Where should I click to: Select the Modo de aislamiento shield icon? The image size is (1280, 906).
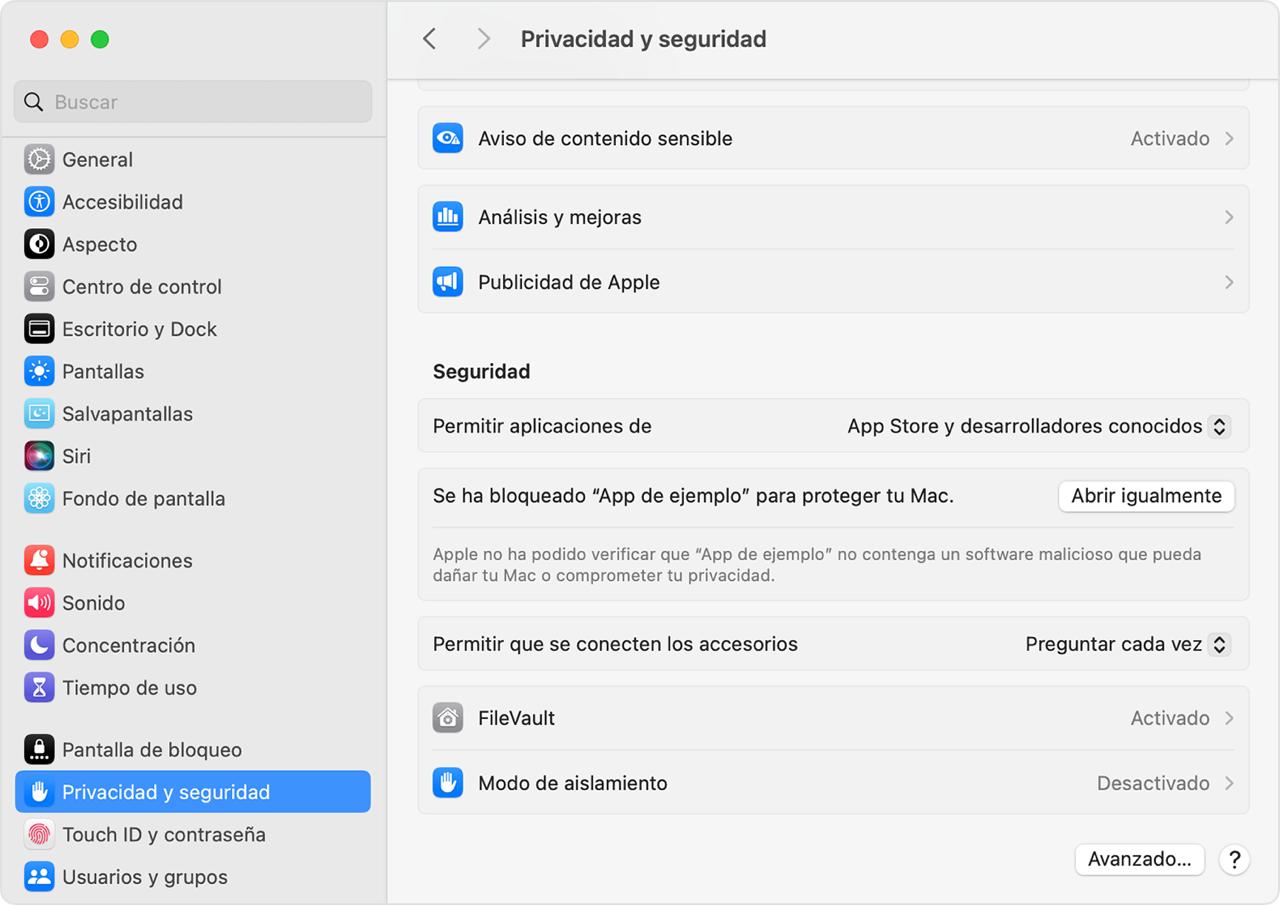pos(447,783)
